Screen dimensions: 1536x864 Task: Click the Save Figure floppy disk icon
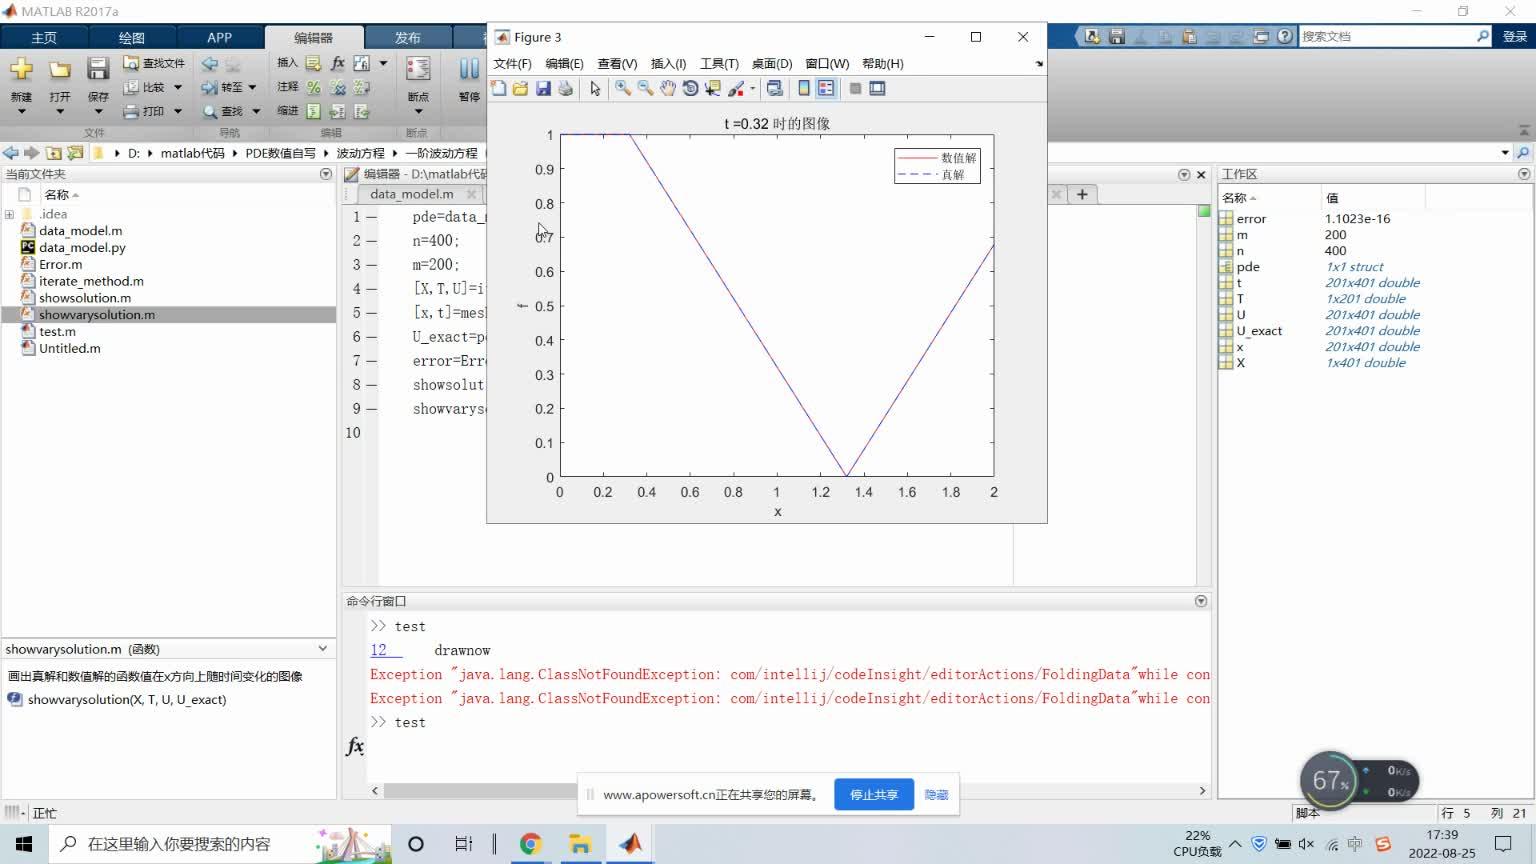coord(543,89)
